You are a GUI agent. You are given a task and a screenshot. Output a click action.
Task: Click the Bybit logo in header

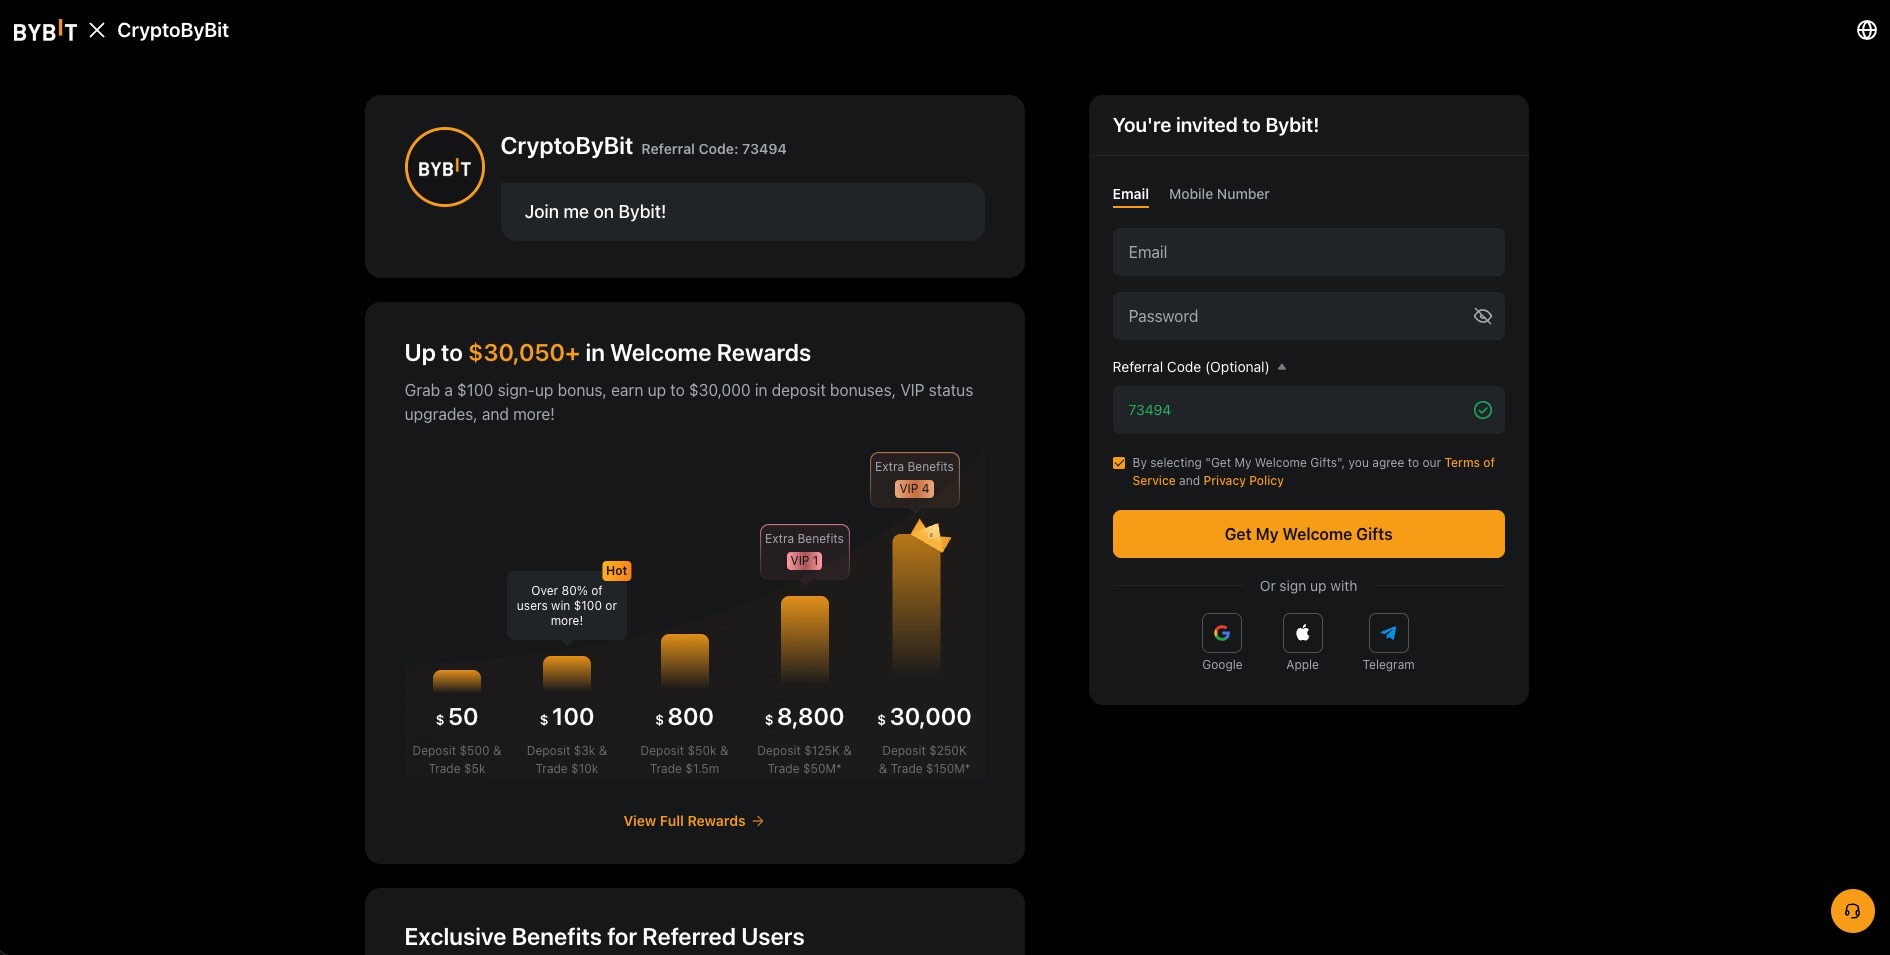coord(45,31)
